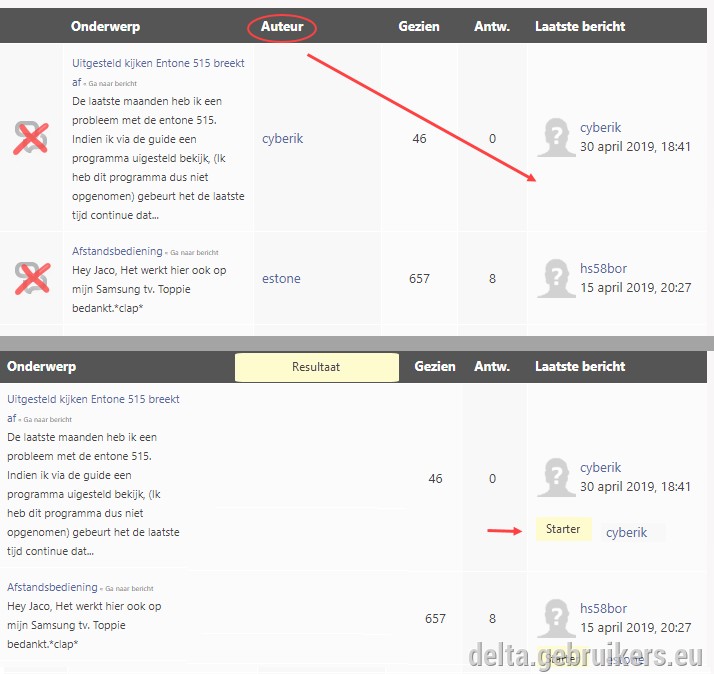Open Afstandsbediening topic in Resultaat table
Screen dimensions: 714x674
(52, 587)
